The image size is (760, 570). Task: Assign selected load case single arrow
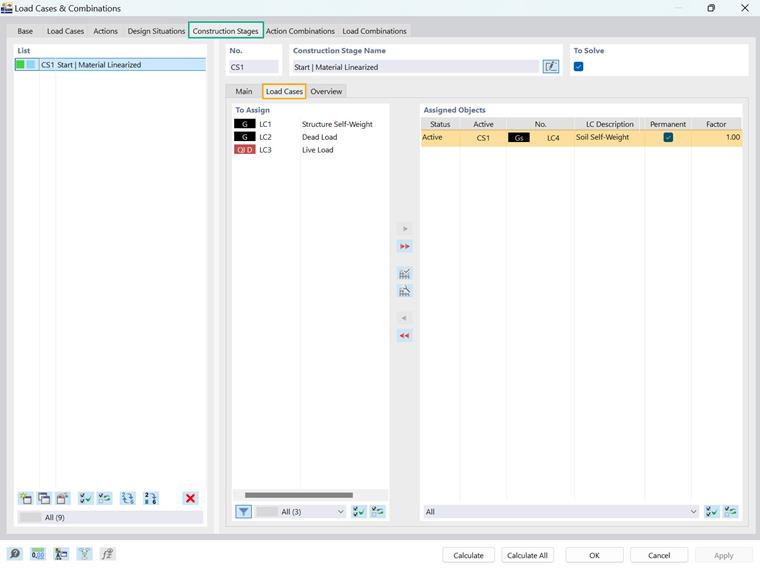[x=405, y=229]
